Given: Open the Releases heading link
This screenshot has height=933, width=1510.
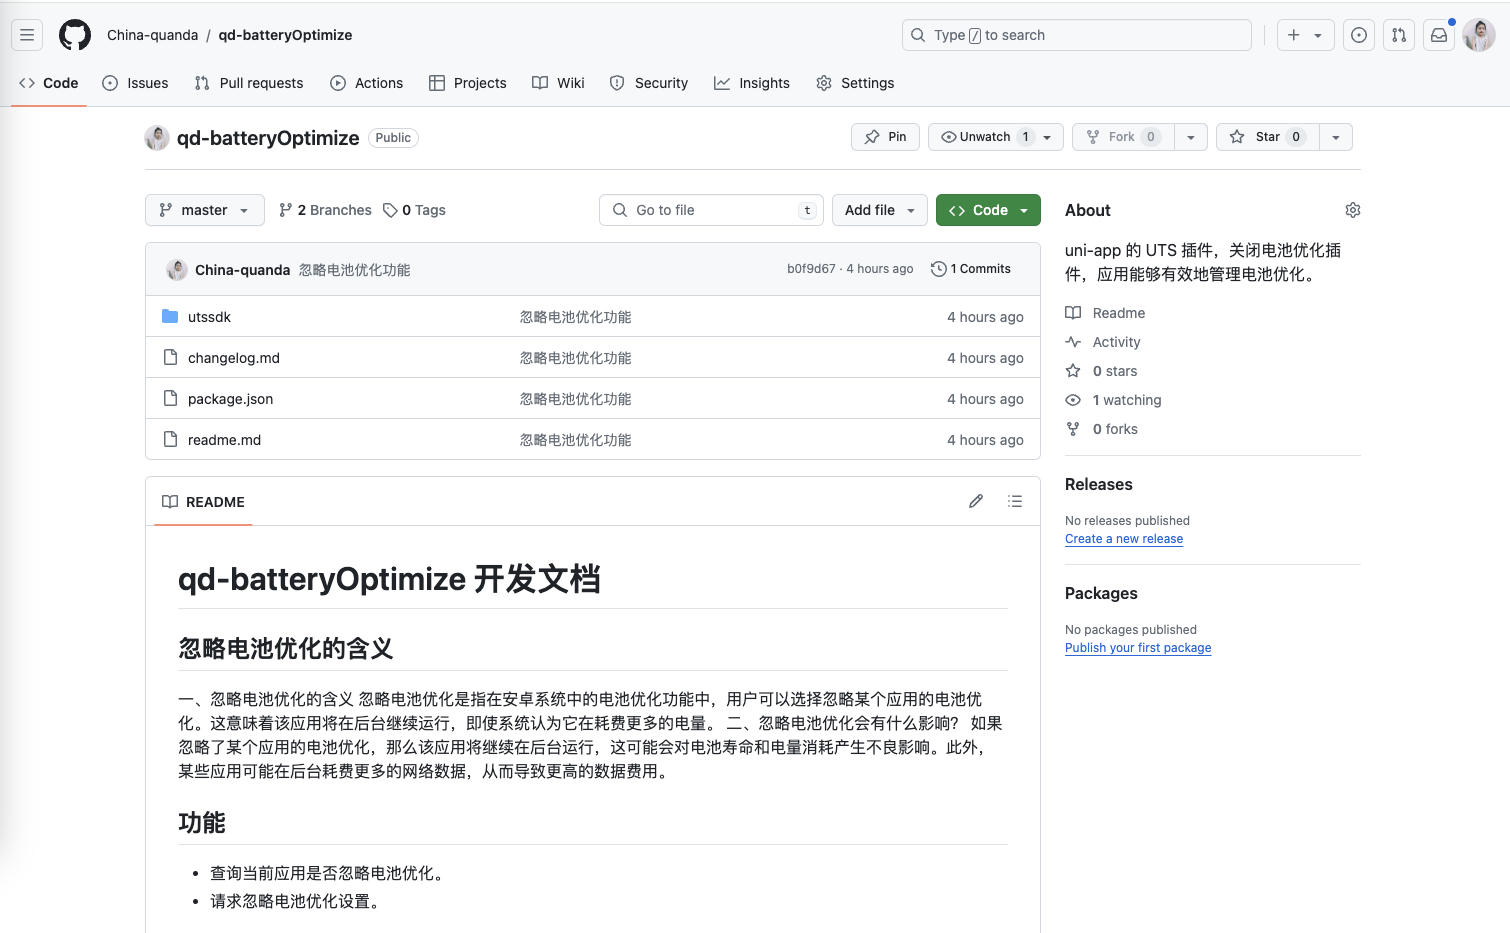Looking at the screenshot, I should pos(1099,484).
